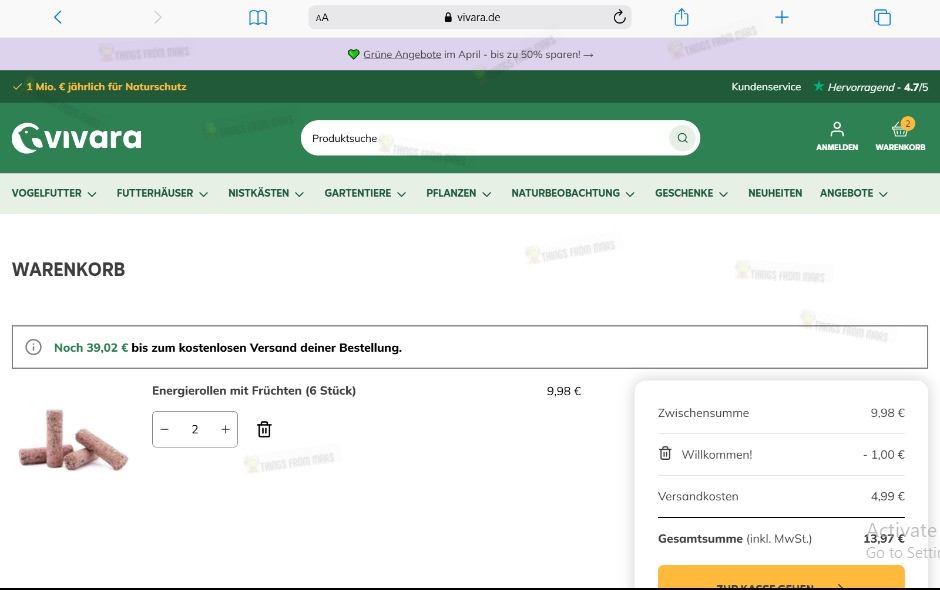Open cart via Warenkorb basket icon

(x=898, y=131)
